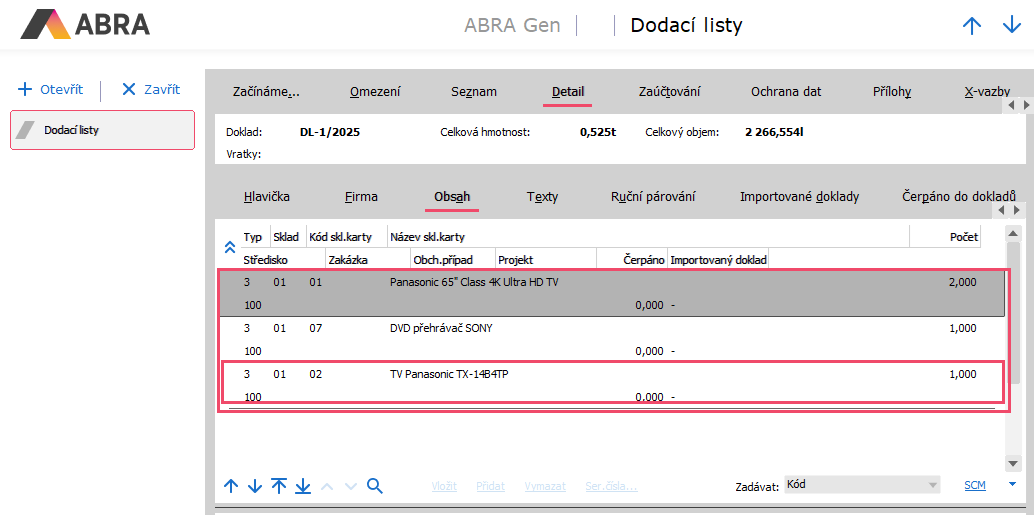Click the Kód skl.karty column header
Image resolution: width=1034 pixels, height=515 pixels.
(x=346, y=237)
